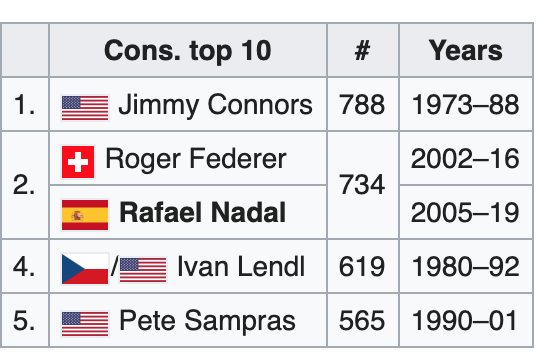Open the Roger Federer link

[196, 159]
